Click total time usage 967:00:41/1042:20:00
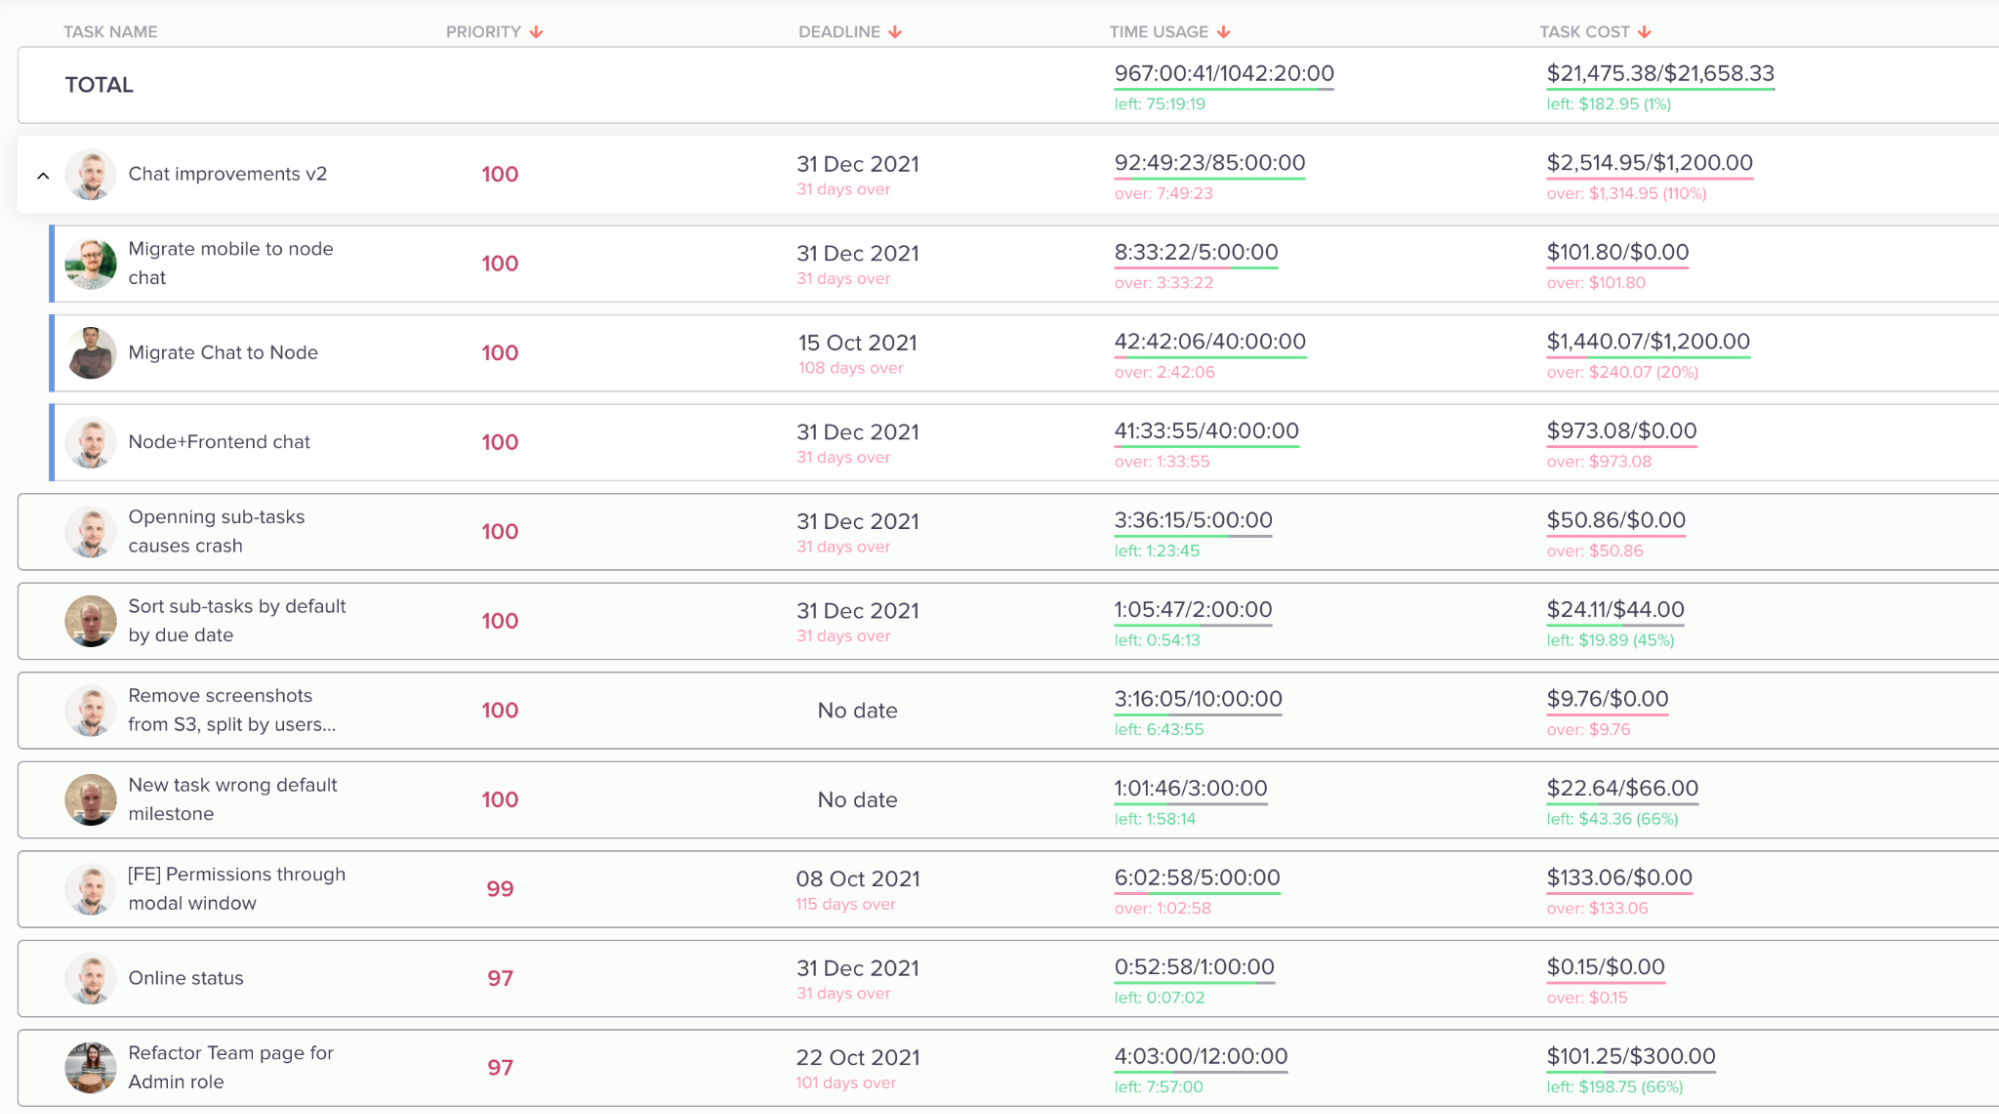The width and height of the screenshot is (1999, 1114). pos(1224,73)
